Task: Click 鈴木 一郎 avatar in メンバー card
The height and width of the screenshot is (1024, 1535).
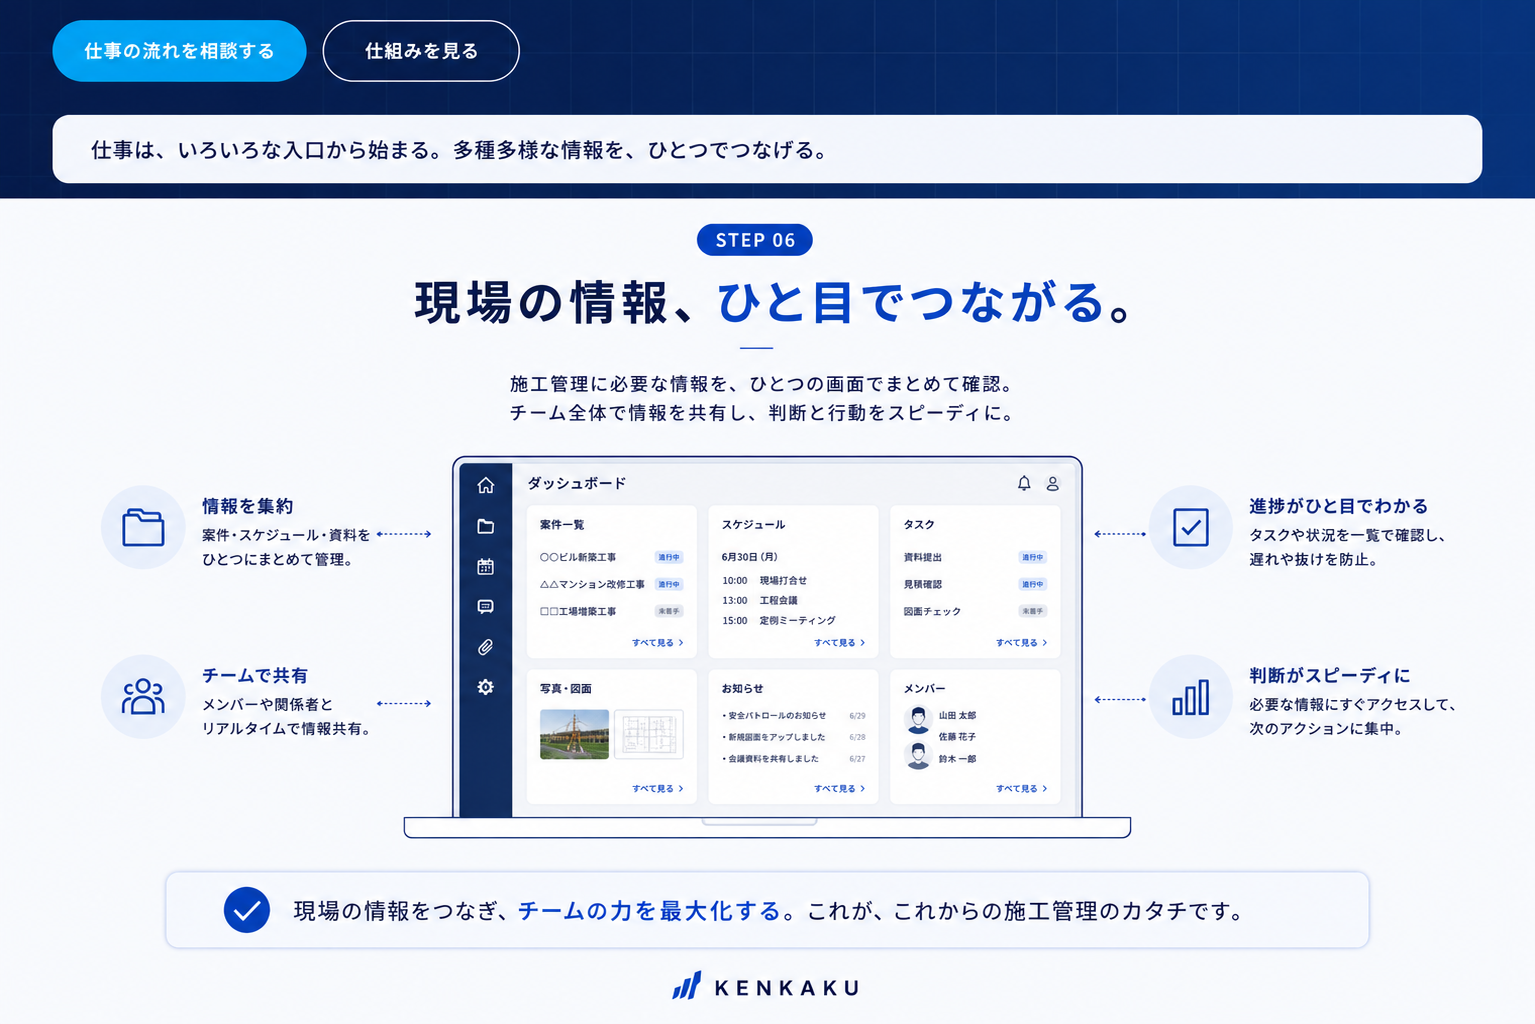Action: [x=919, y=755]
